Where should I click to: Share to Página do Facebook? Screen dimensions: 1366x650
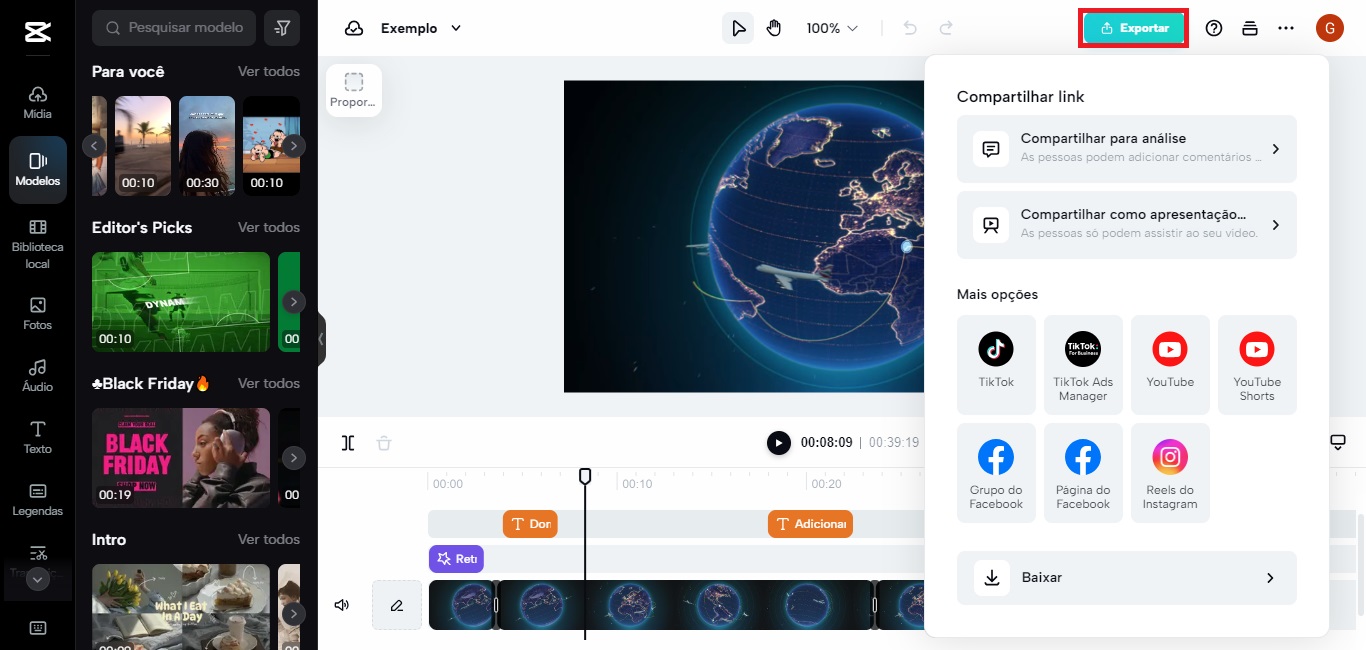(1083, 472)
